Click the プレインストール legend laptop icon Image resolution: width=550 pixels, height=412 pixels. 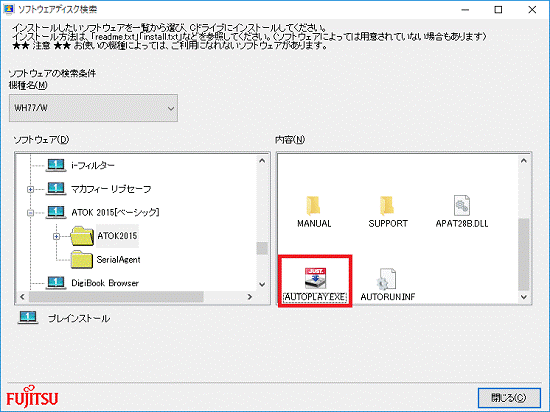[28, 318]
